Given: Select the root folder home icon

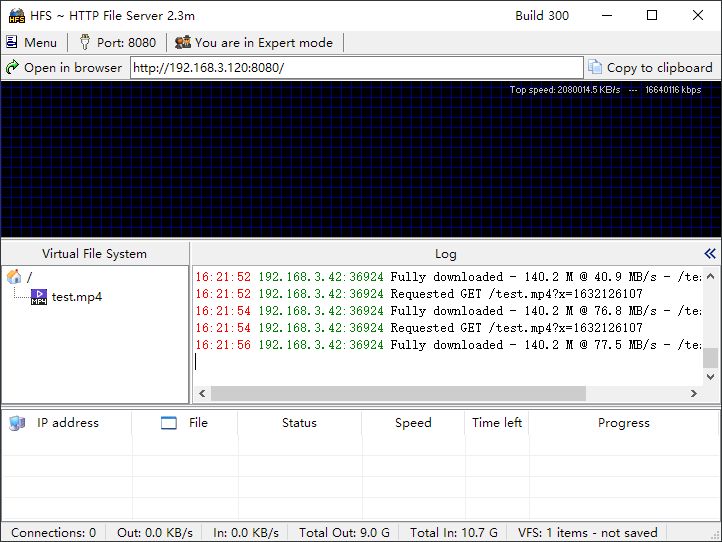Looking at the screenshot, I should (x=14, y=276).
